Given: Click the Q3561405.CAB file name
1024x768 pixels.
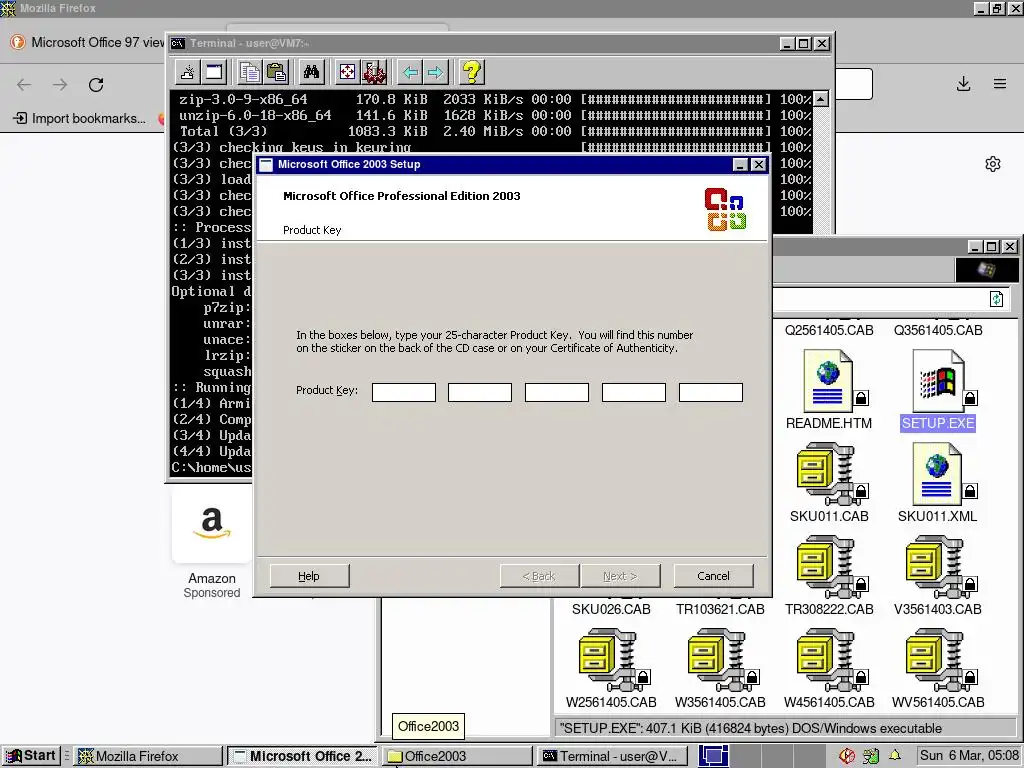Looking at the screenshot, I should click(938, 330).
